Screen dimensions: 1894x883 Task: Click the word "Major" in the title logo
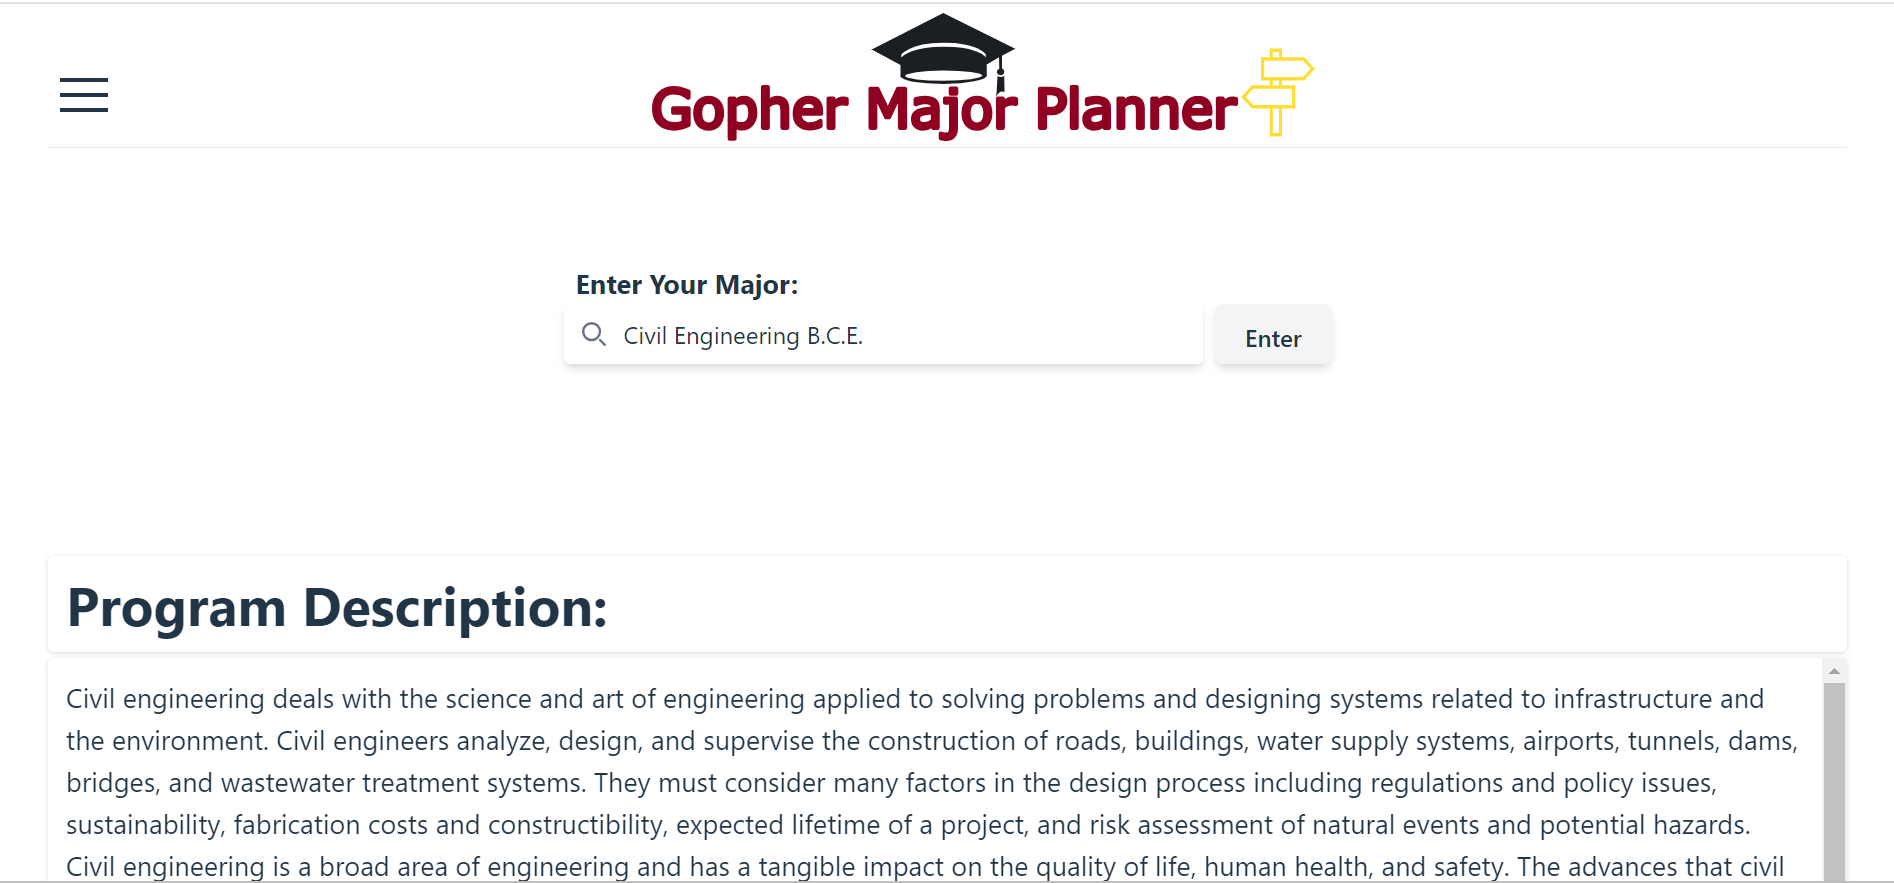coord(941,110)
